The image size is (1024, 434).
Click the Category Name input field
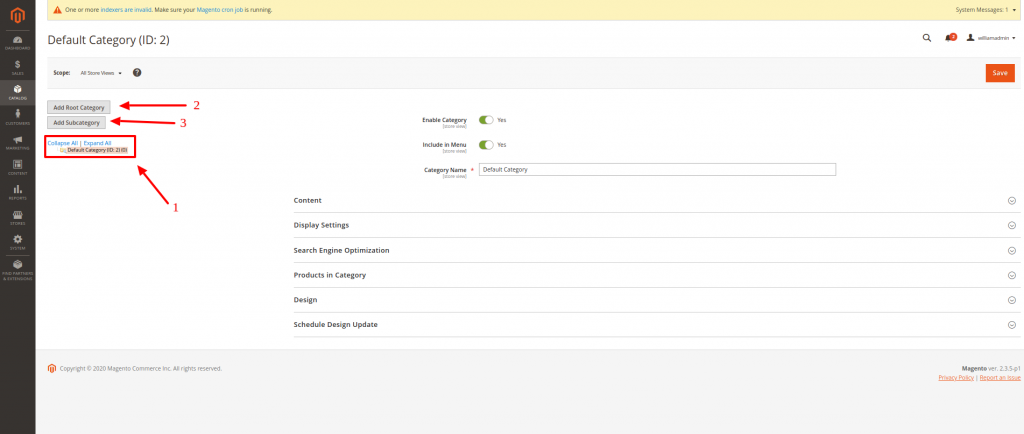tap(656, 170)
